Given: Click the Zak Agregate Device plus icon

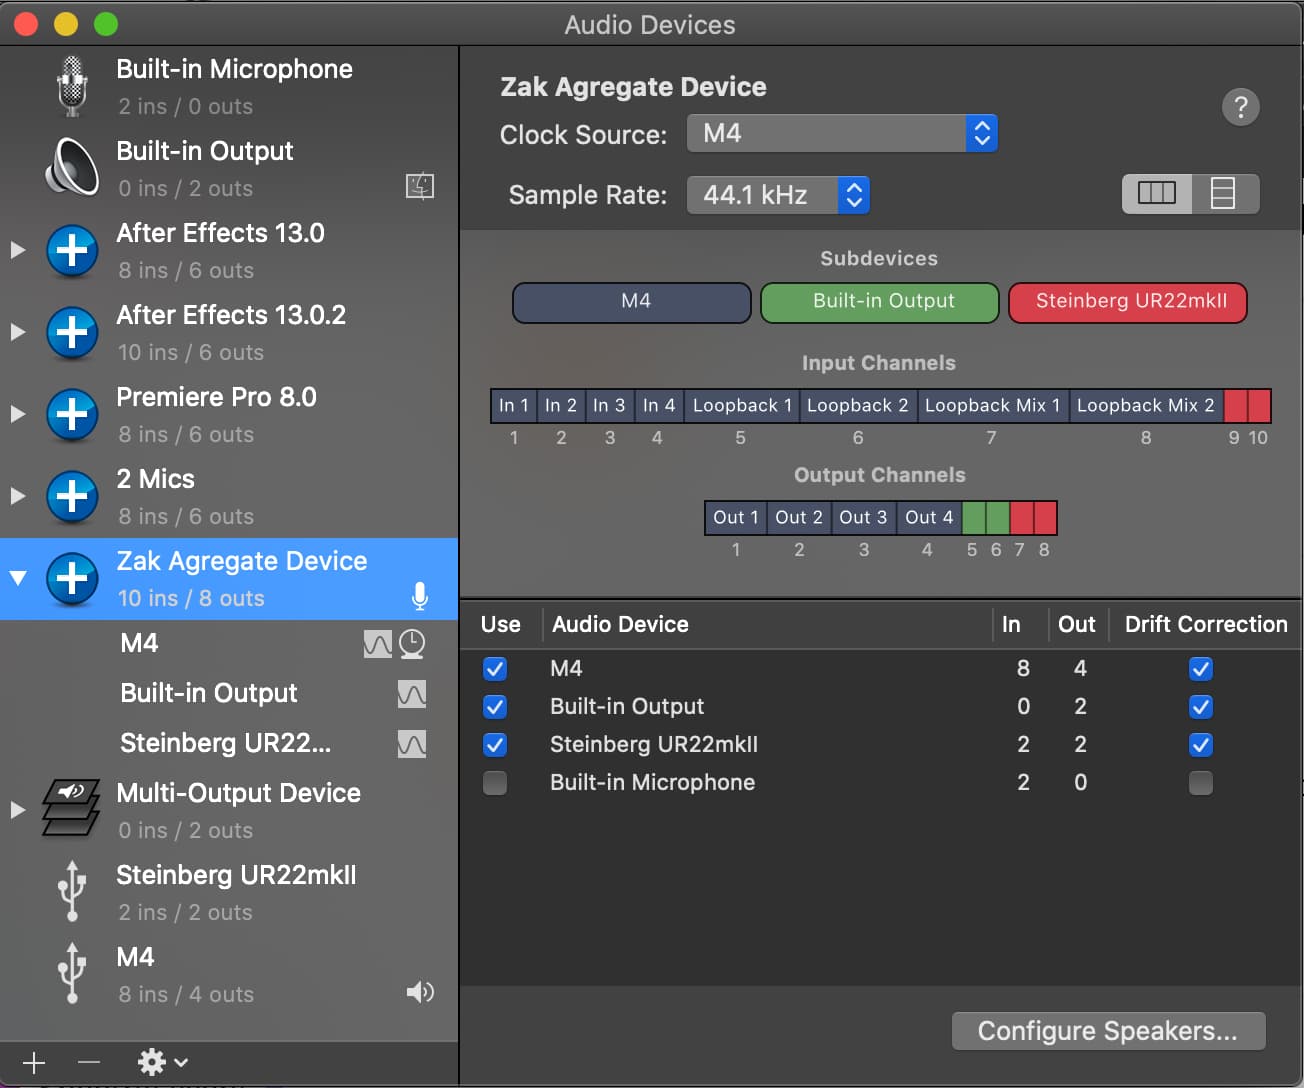Looking at the screenshot, I should pos(72,578).
